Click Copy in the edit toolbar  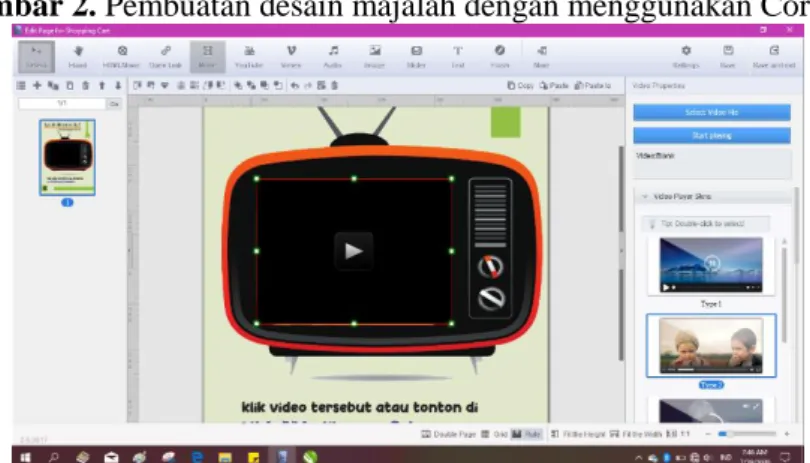(x=520, y=86)
